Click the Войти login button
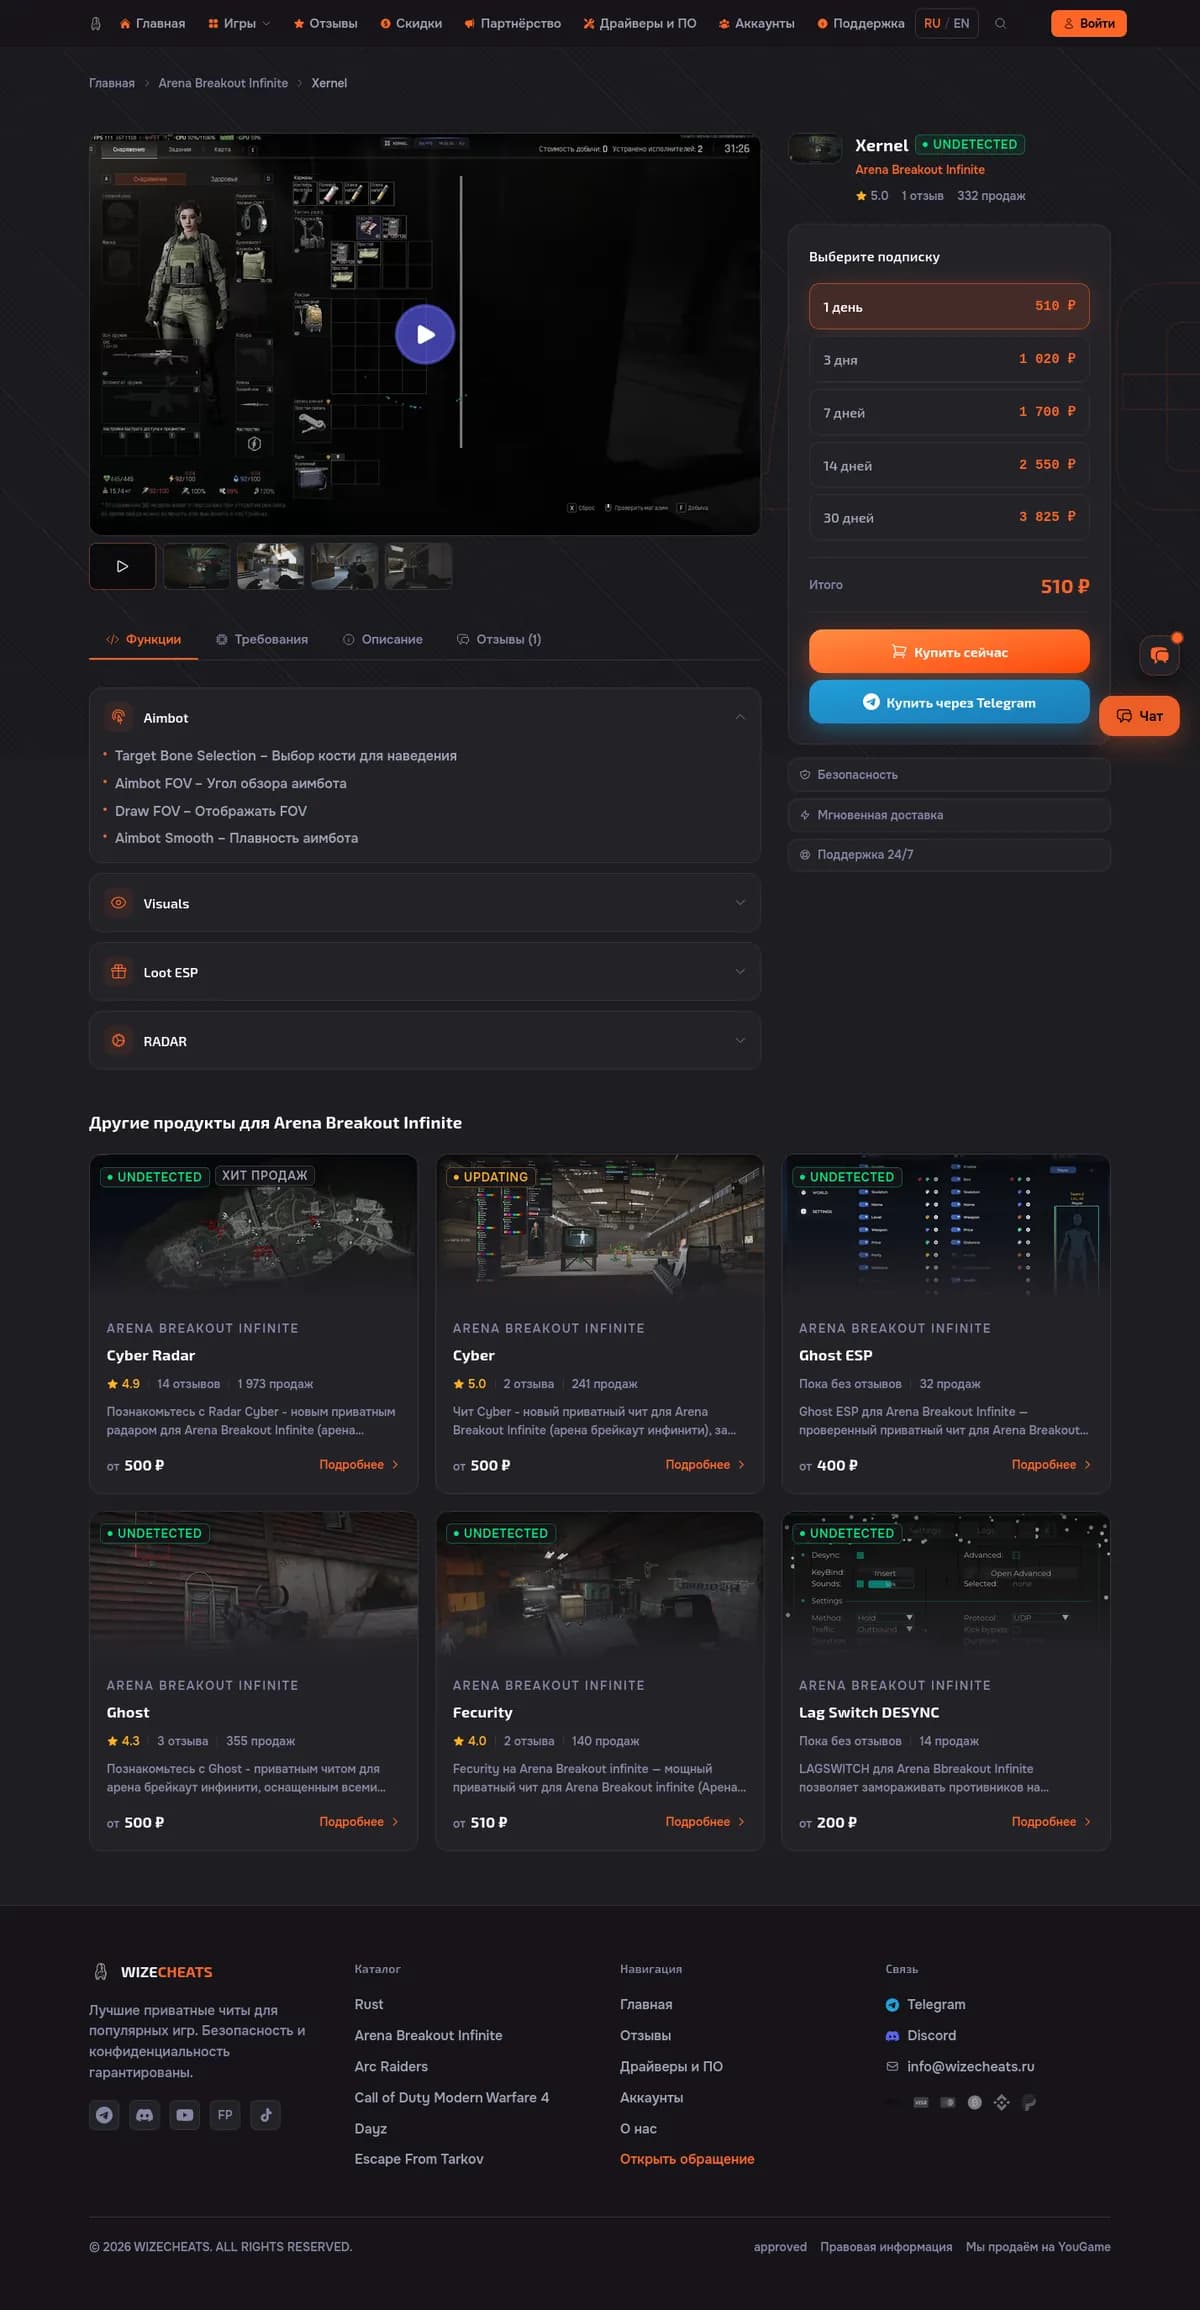Screen dimensions: 1200x2310 [1089, 23]
